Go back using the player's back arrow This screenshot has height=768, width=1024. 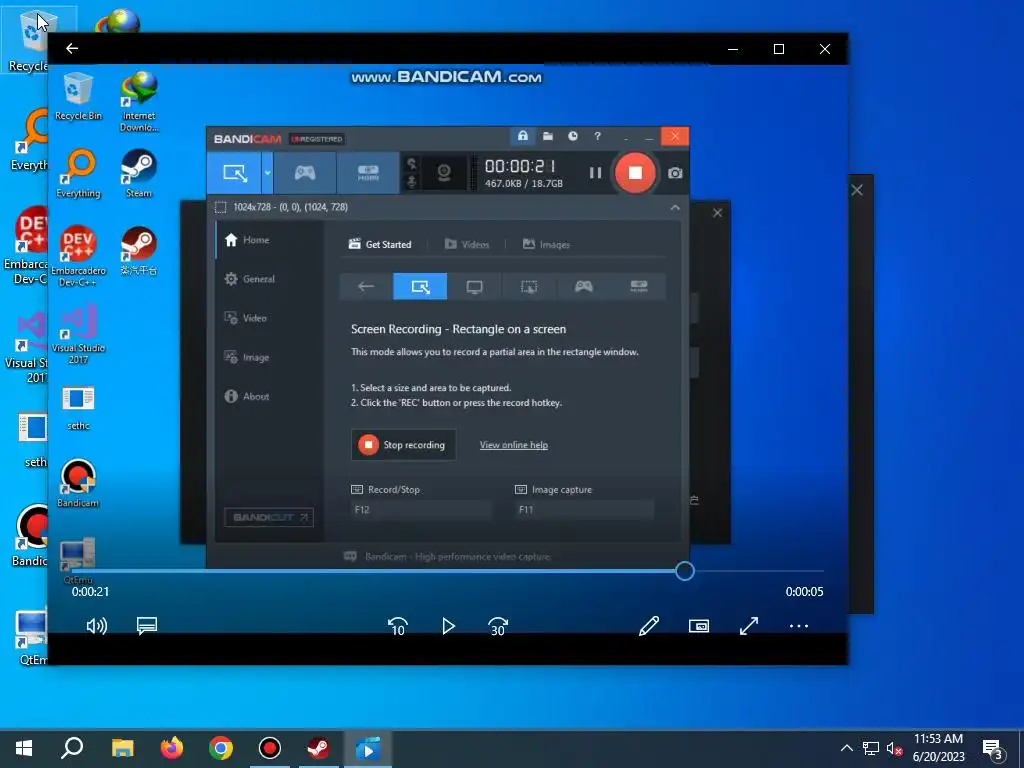point(72,48)
